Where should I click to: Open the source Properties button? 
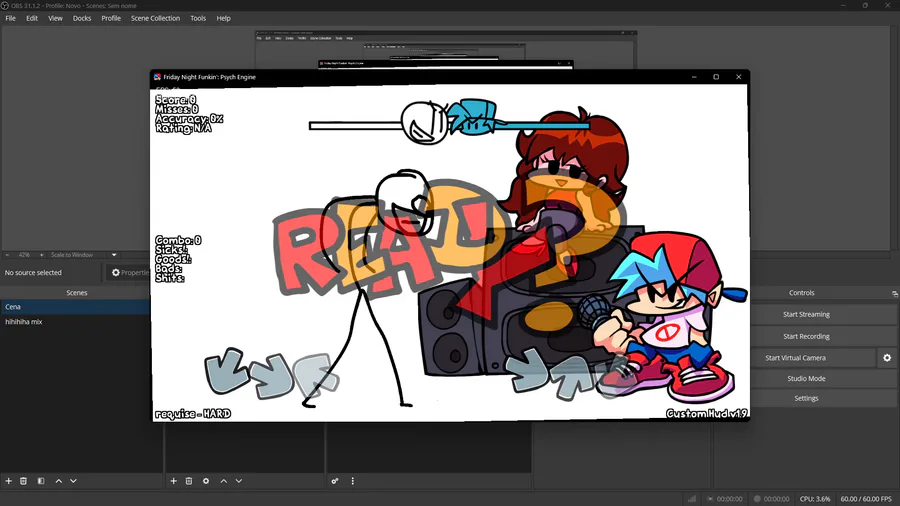pos(130,273)
